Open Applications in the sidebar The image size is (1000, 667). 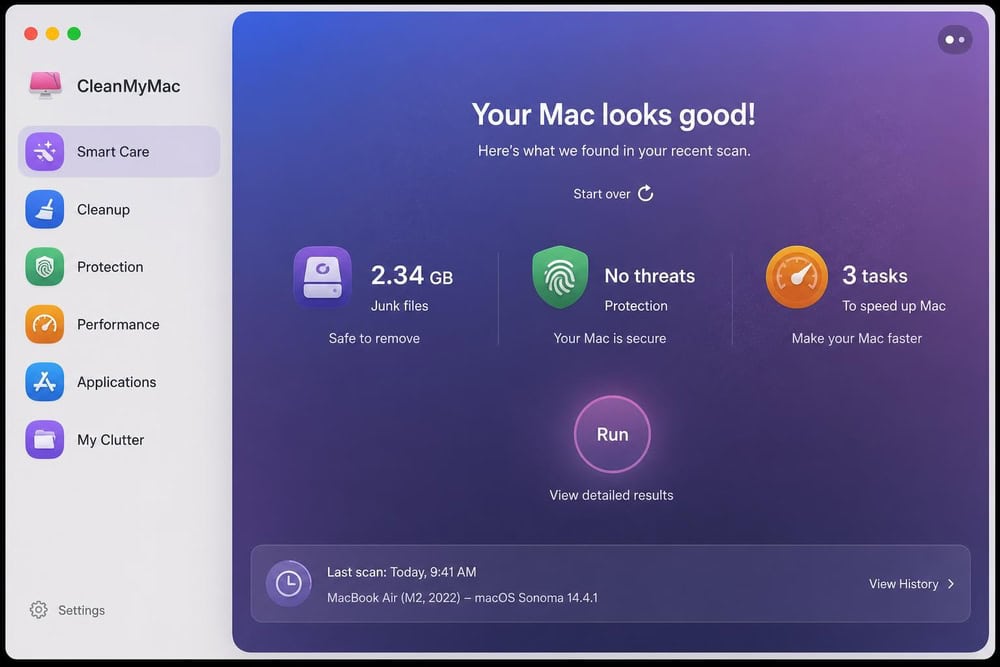coord(119,382)
